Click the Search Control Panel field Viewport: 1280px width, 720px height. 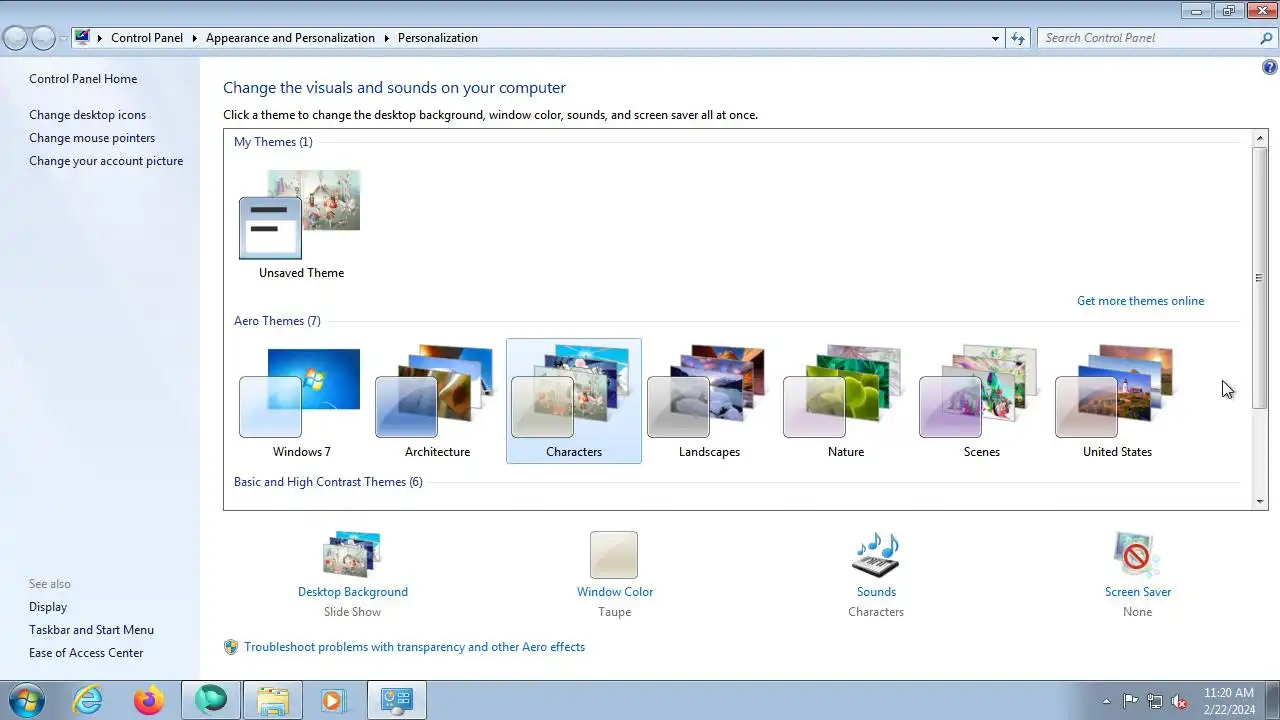click(x=1148, y=38)
